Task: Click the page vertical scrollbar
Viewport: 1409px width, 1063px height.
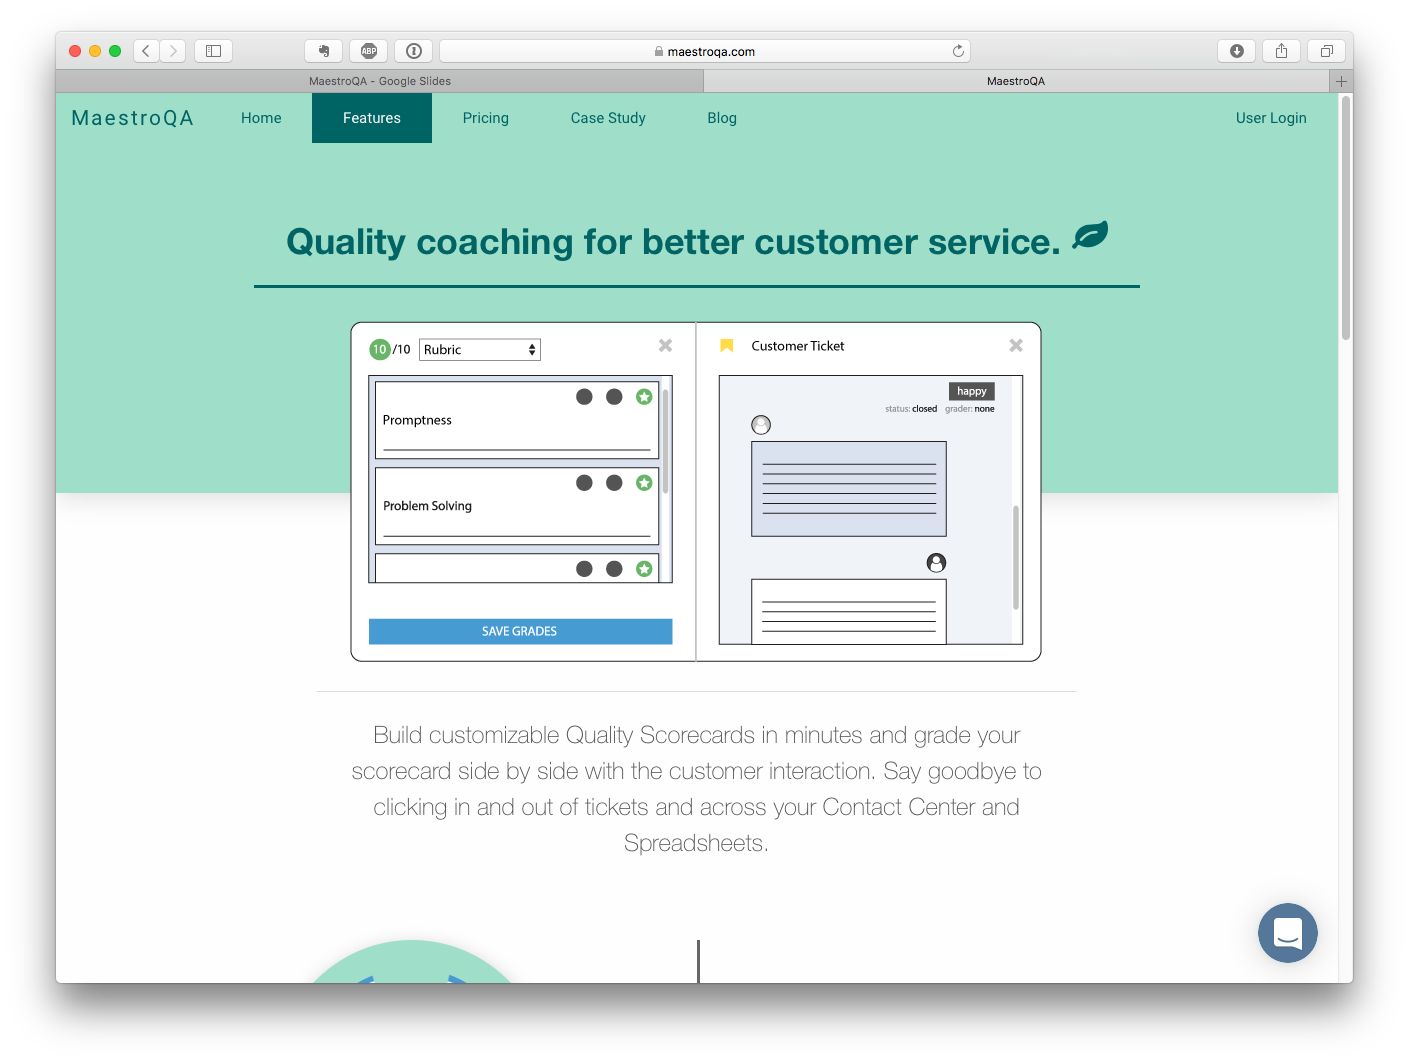Action: pos(1346,219)
